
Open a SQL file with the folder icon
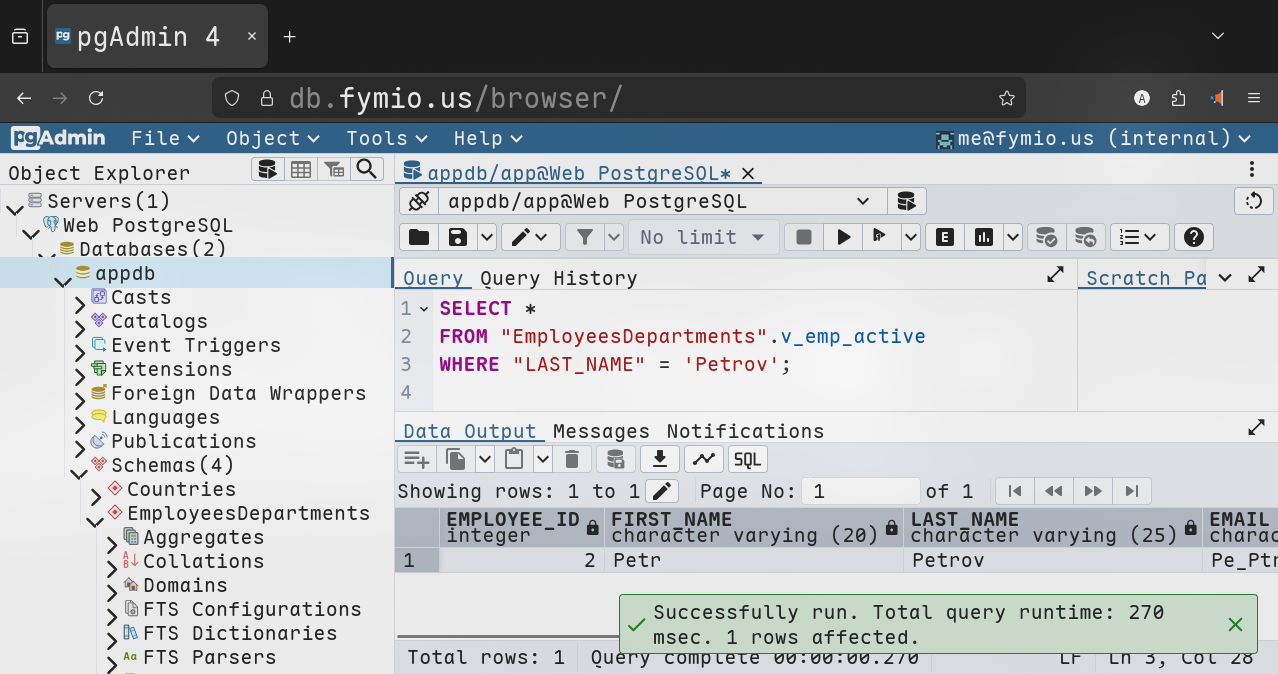pyautogui.click(x=418, y=237)
